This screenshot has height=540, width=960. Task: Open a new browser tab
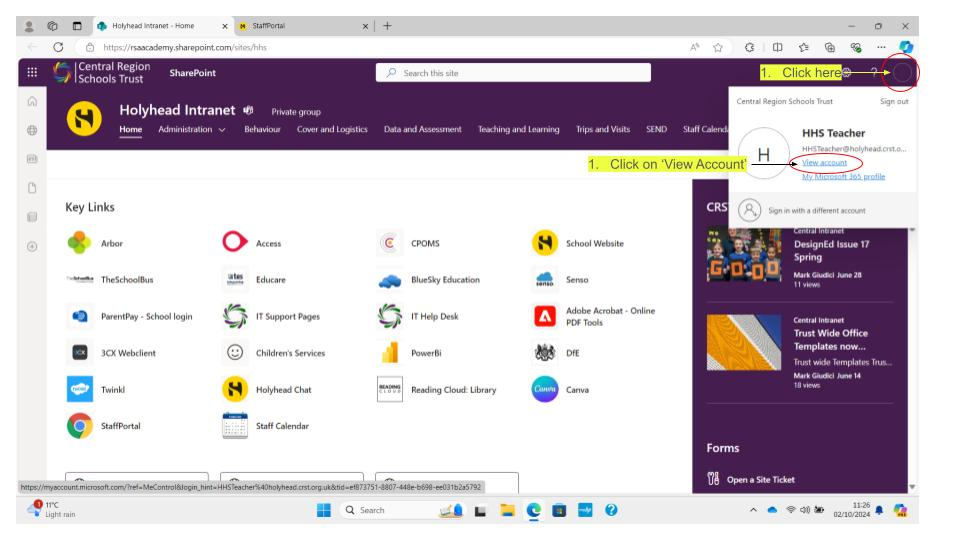pyautogui.click(x=387, y=26)
